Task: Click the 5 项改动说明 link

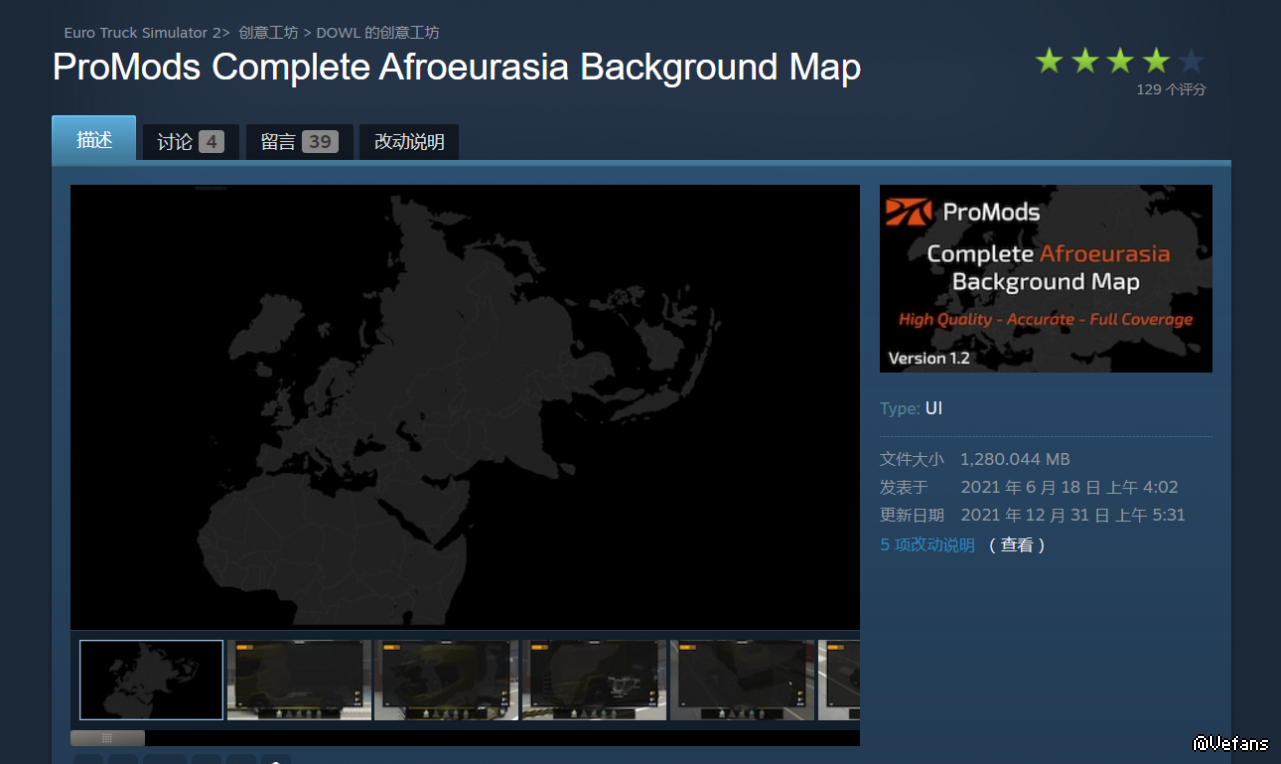Action: point(927,545)
